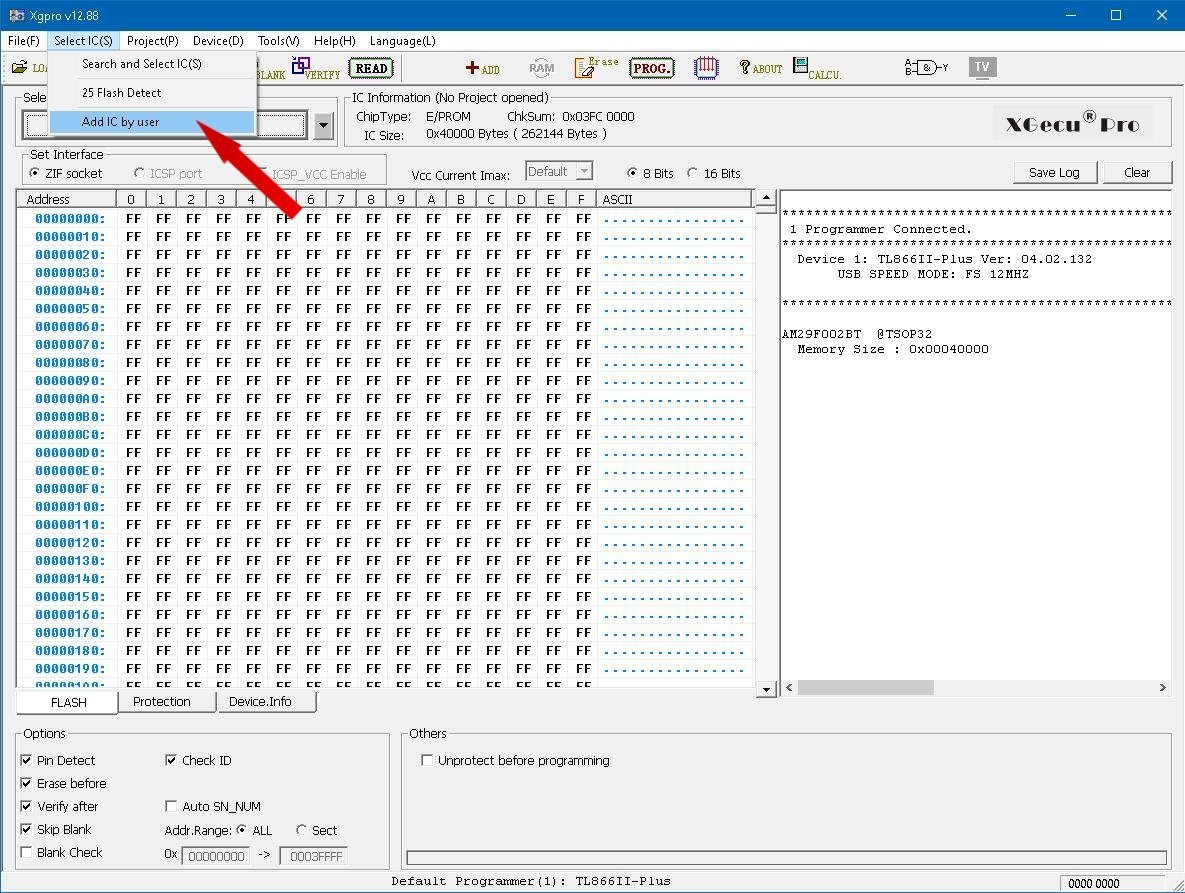Open the Language(L) menu
The width and height of the screenshot is (1185, 893).
pos(402,41)
